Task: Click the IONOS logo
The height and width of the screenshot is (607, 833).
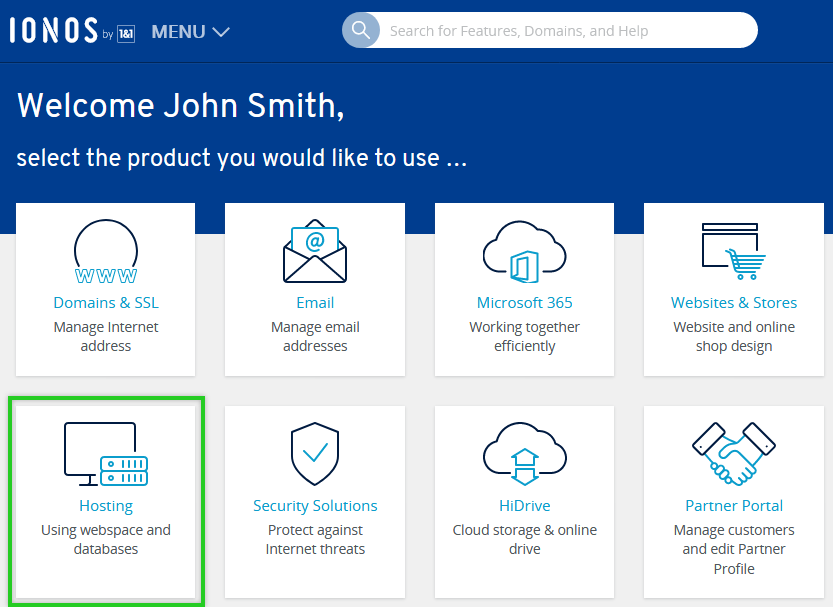Action: pos(54,30)
